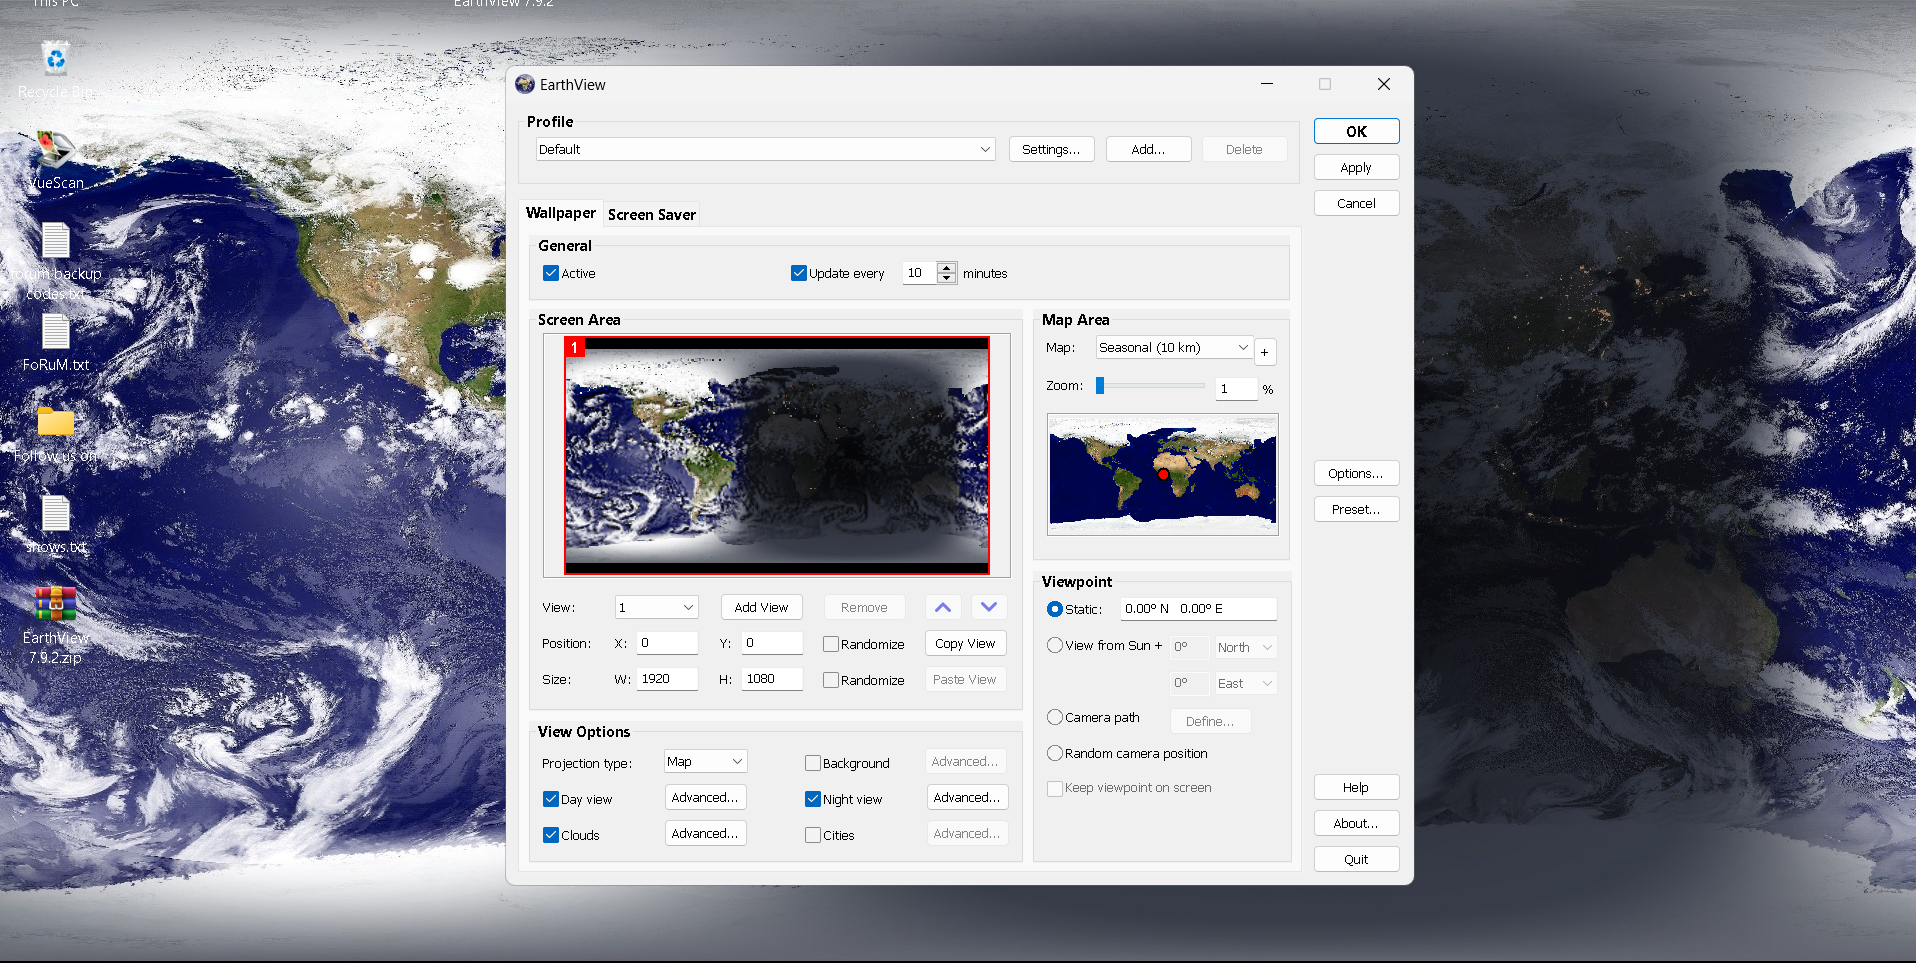
Task: Click the EarthView globe icon in title bar
Action: [x=525, y=84]
